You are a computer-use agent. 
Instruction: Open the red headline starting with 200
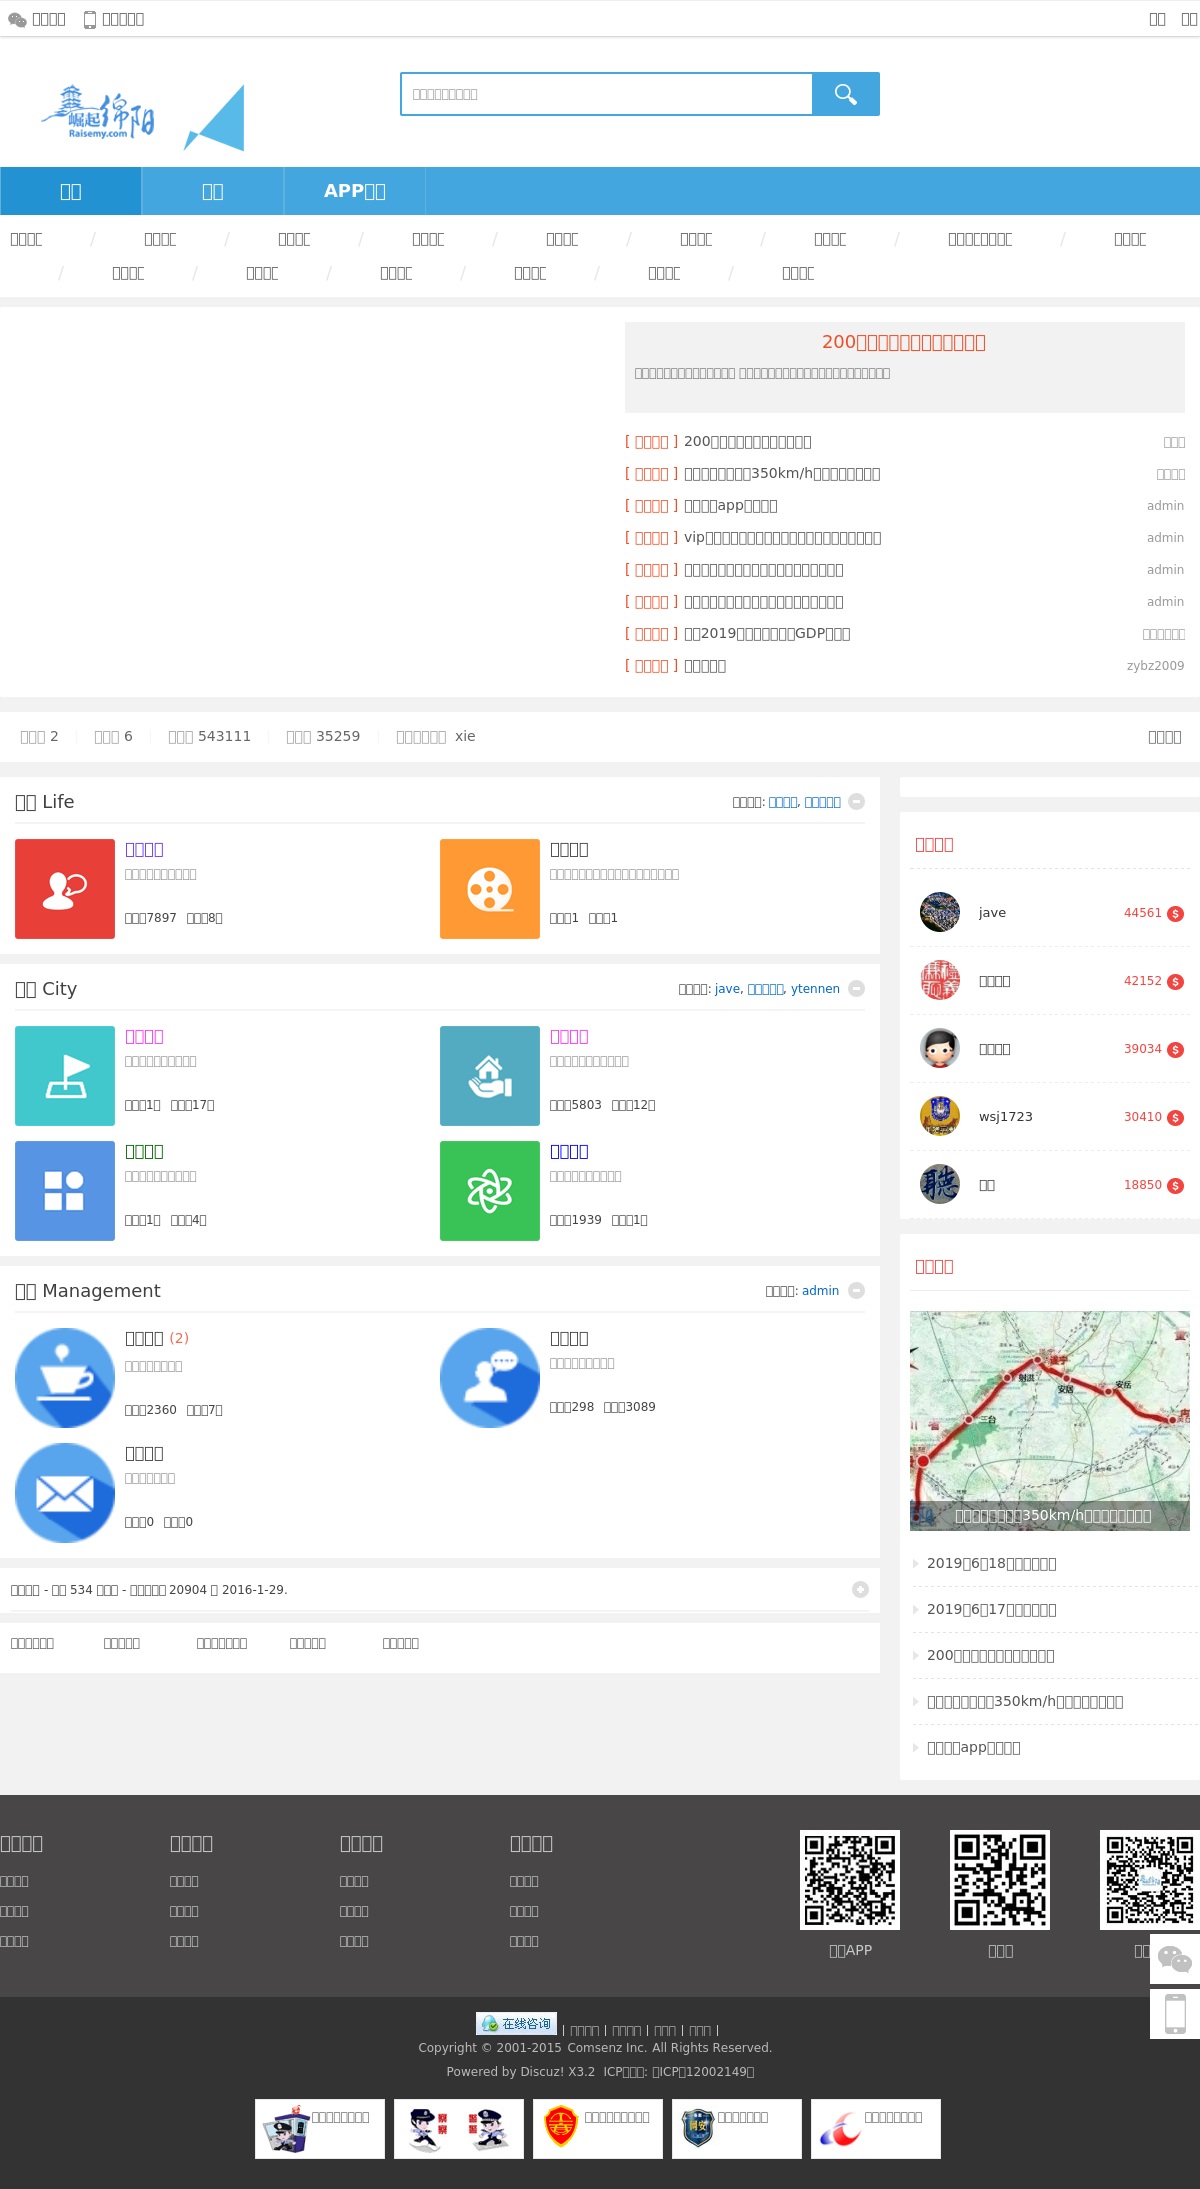pyautogui.click(x=904, y=342)
